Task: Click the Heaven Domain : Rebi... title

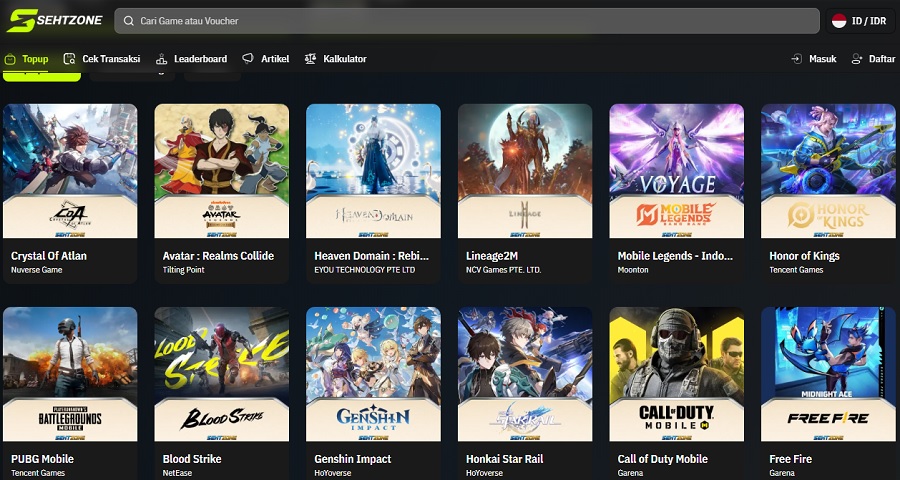Action: 371,256
